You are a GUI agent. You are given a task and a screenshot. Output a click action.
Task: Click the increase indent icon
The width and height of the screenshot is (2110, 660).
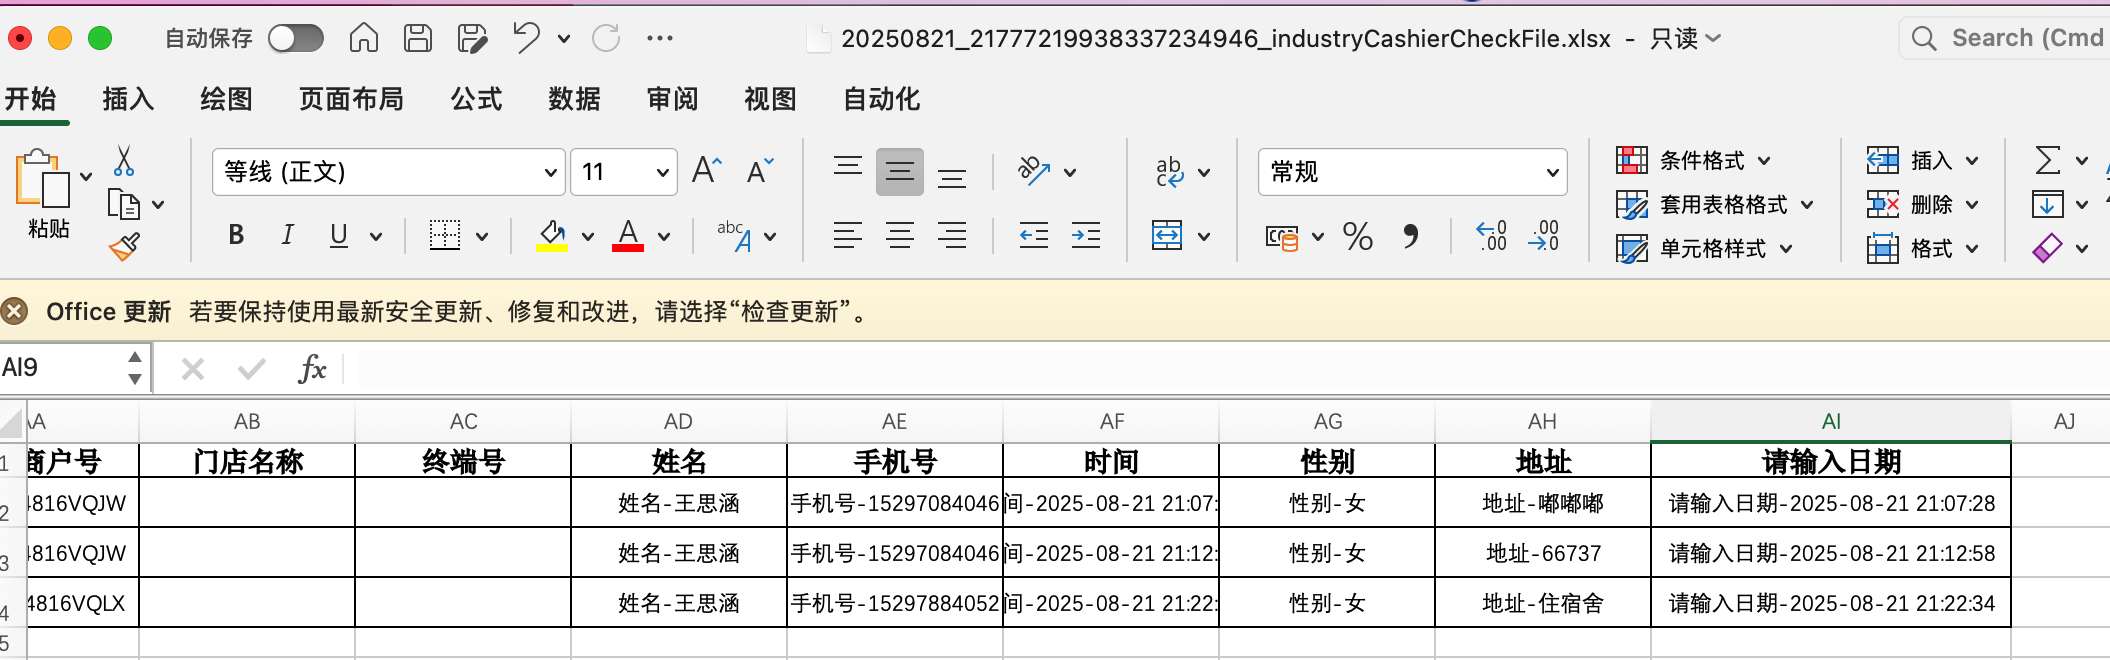coord(1085,236)
